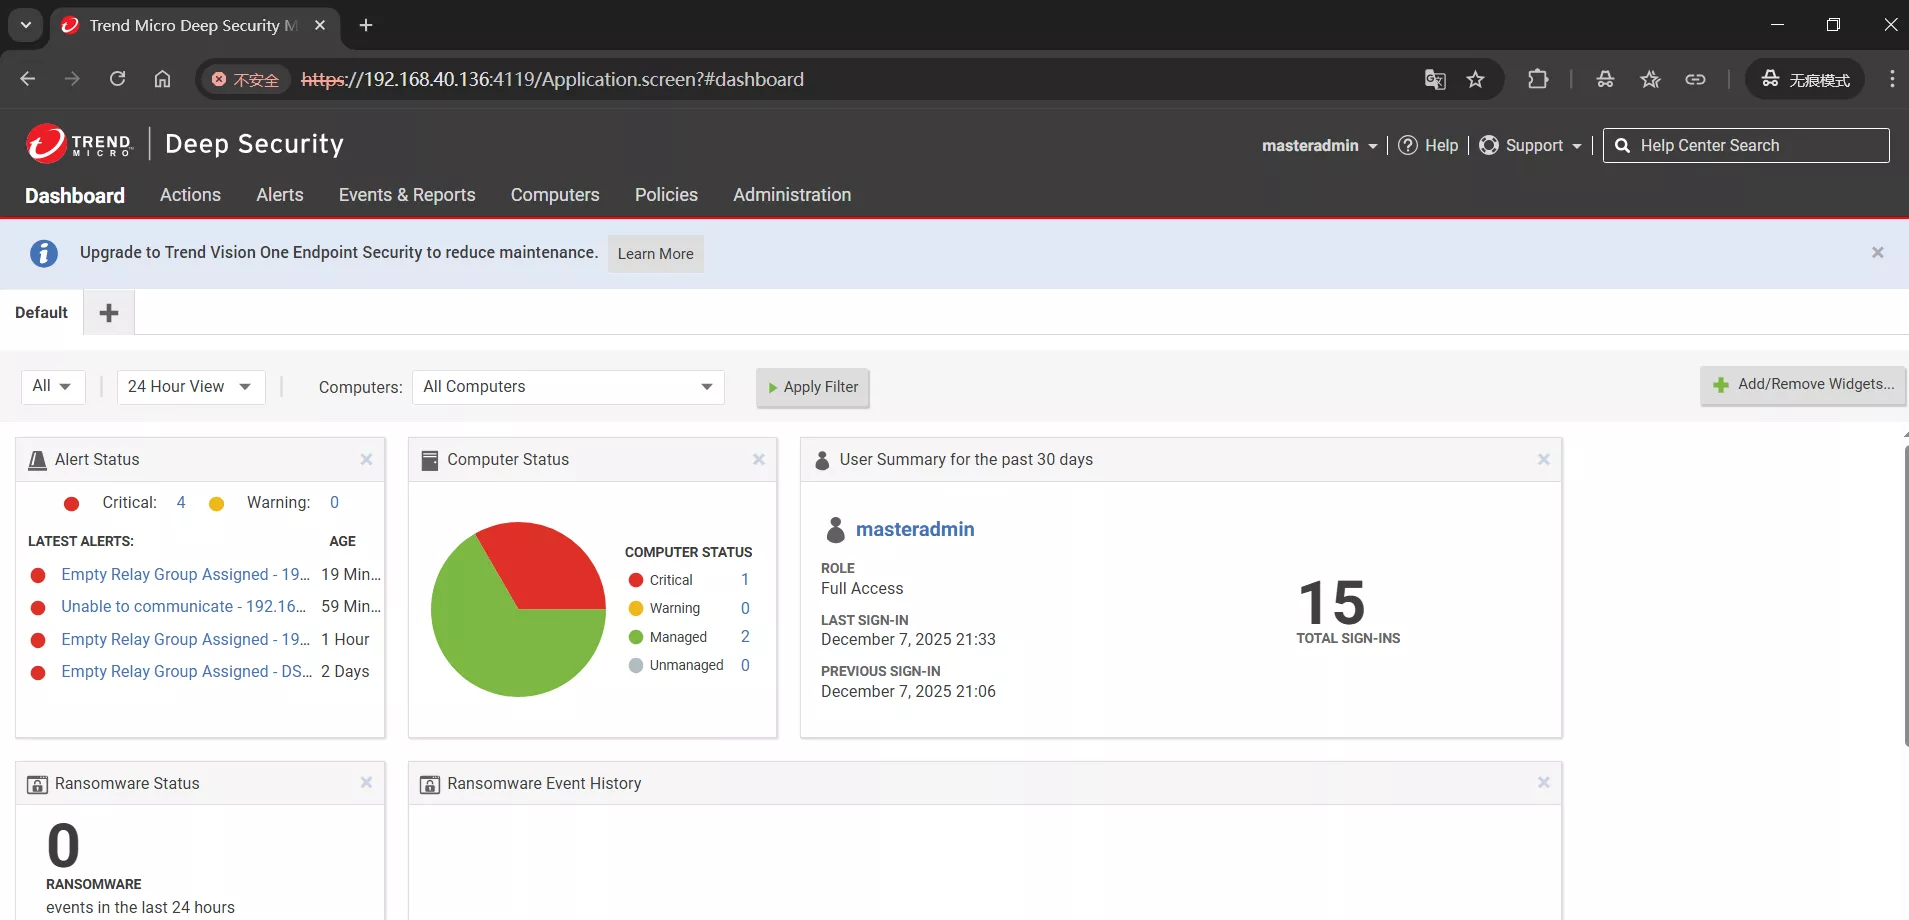Expand the 24 Hour View dropdown

pyautogui.click(x=190, y=387)
